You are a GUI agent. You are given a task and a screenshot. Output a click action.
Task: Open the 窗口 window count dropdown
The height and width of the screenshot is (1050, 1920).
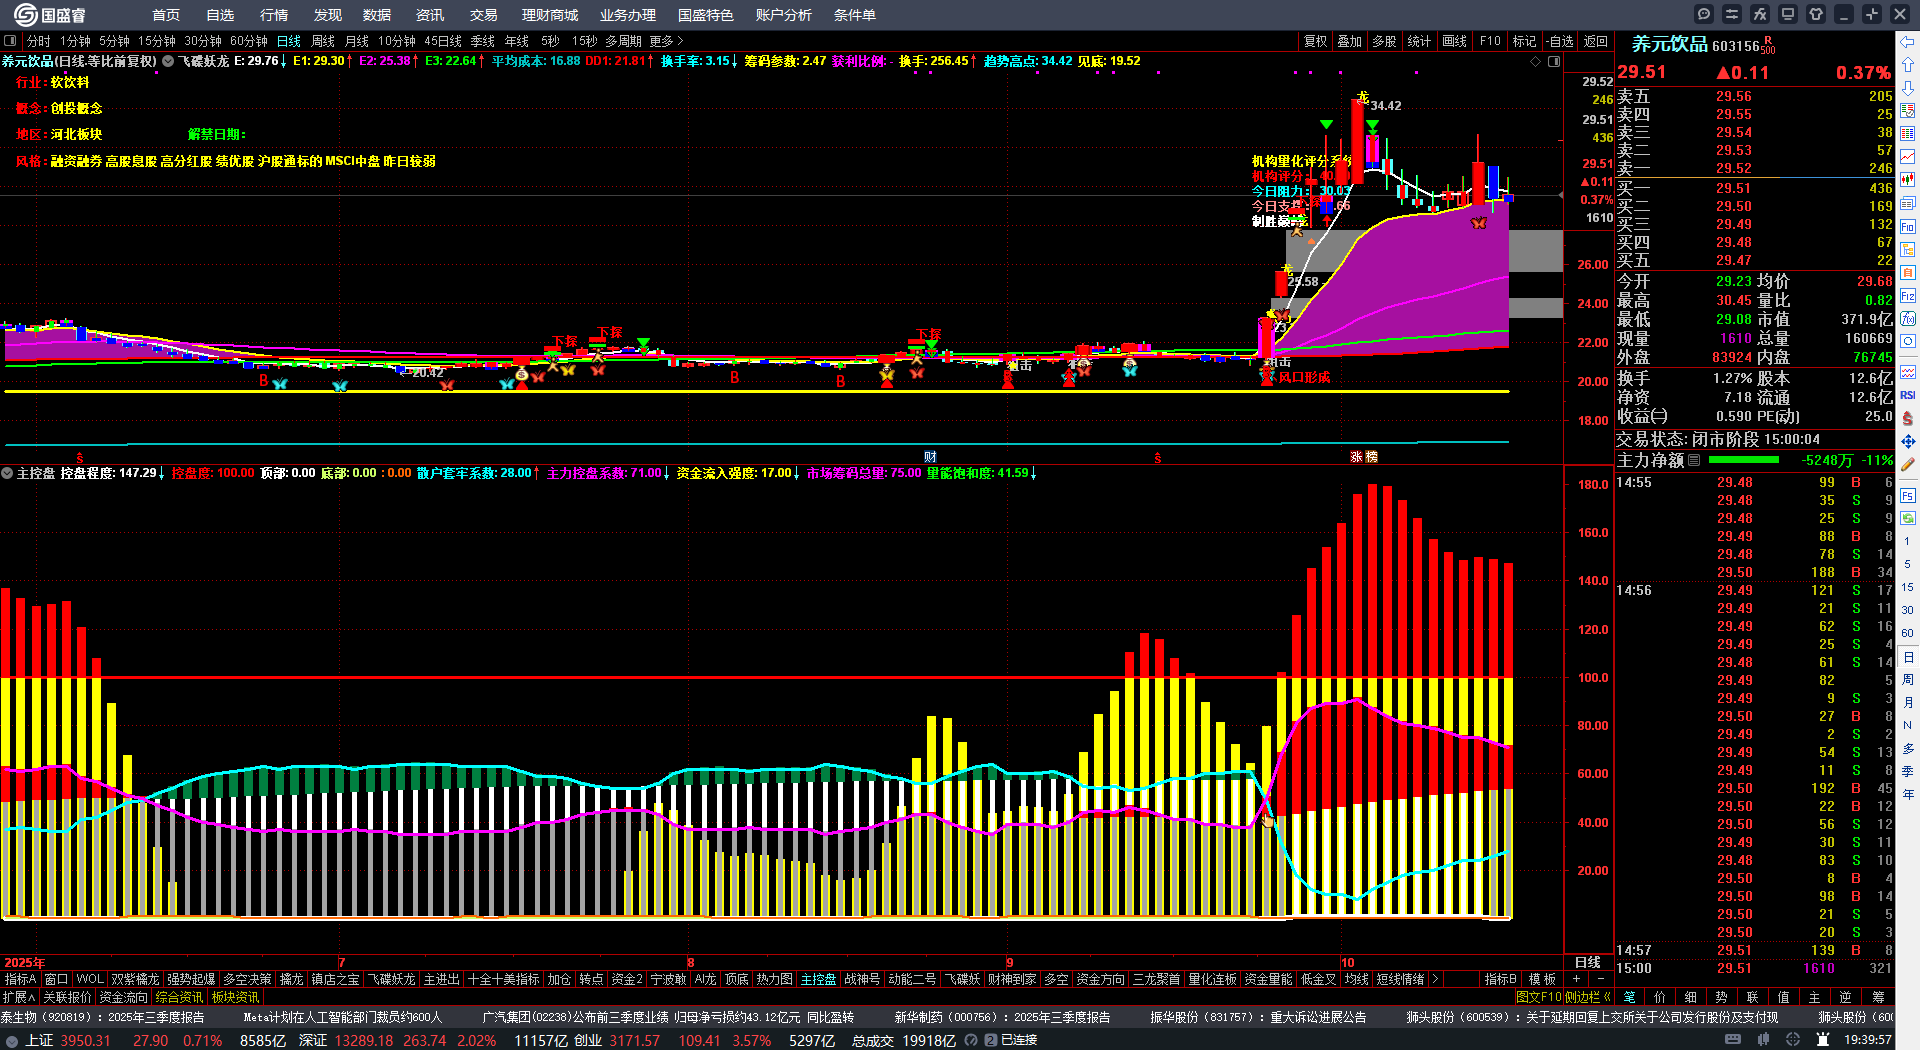56,979
